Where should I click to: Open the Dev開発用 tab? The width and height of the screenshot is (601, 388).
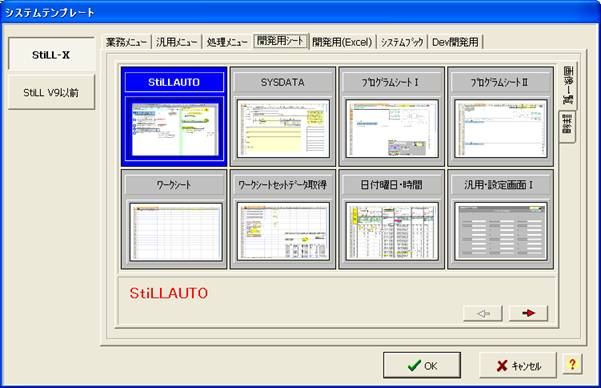(455, 42)
